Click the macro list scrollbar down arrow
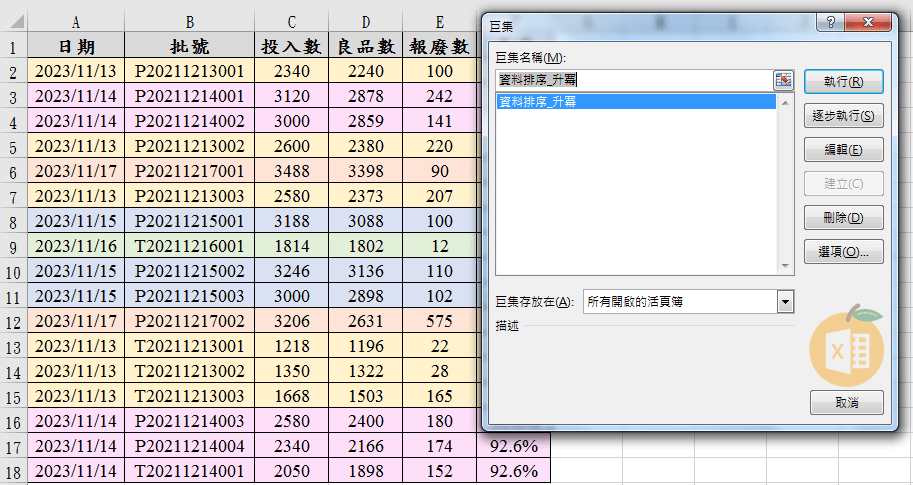 [785, 266]
